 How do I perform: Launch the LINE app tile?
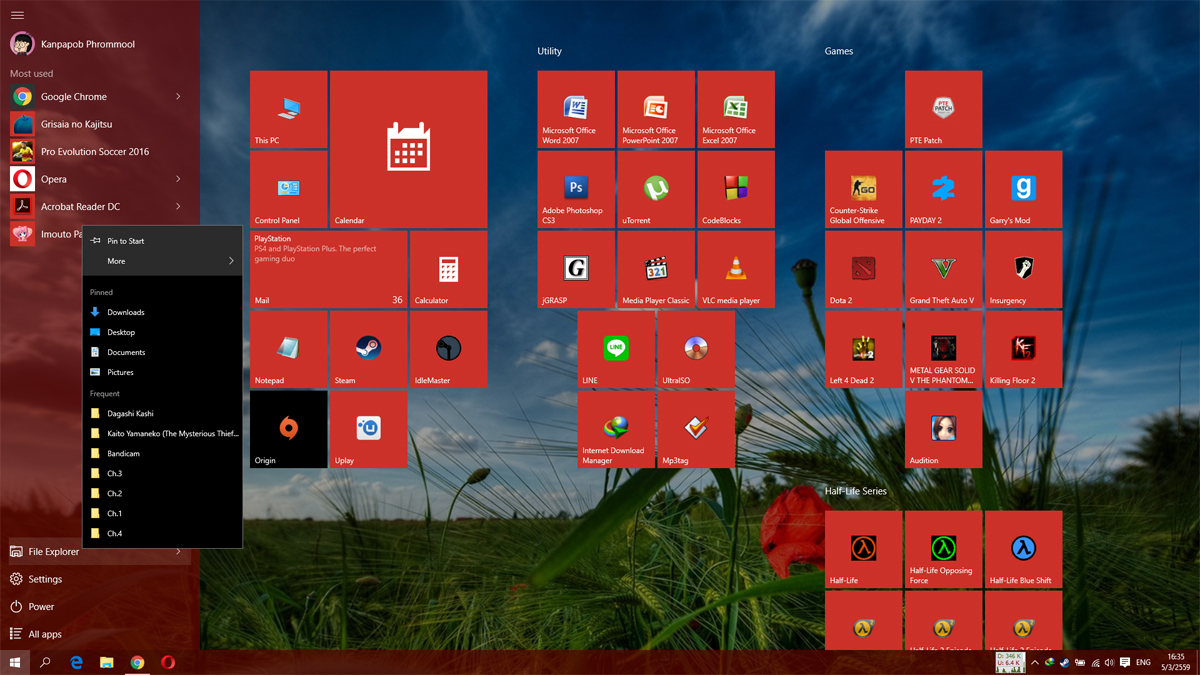[x=616, y=349]
